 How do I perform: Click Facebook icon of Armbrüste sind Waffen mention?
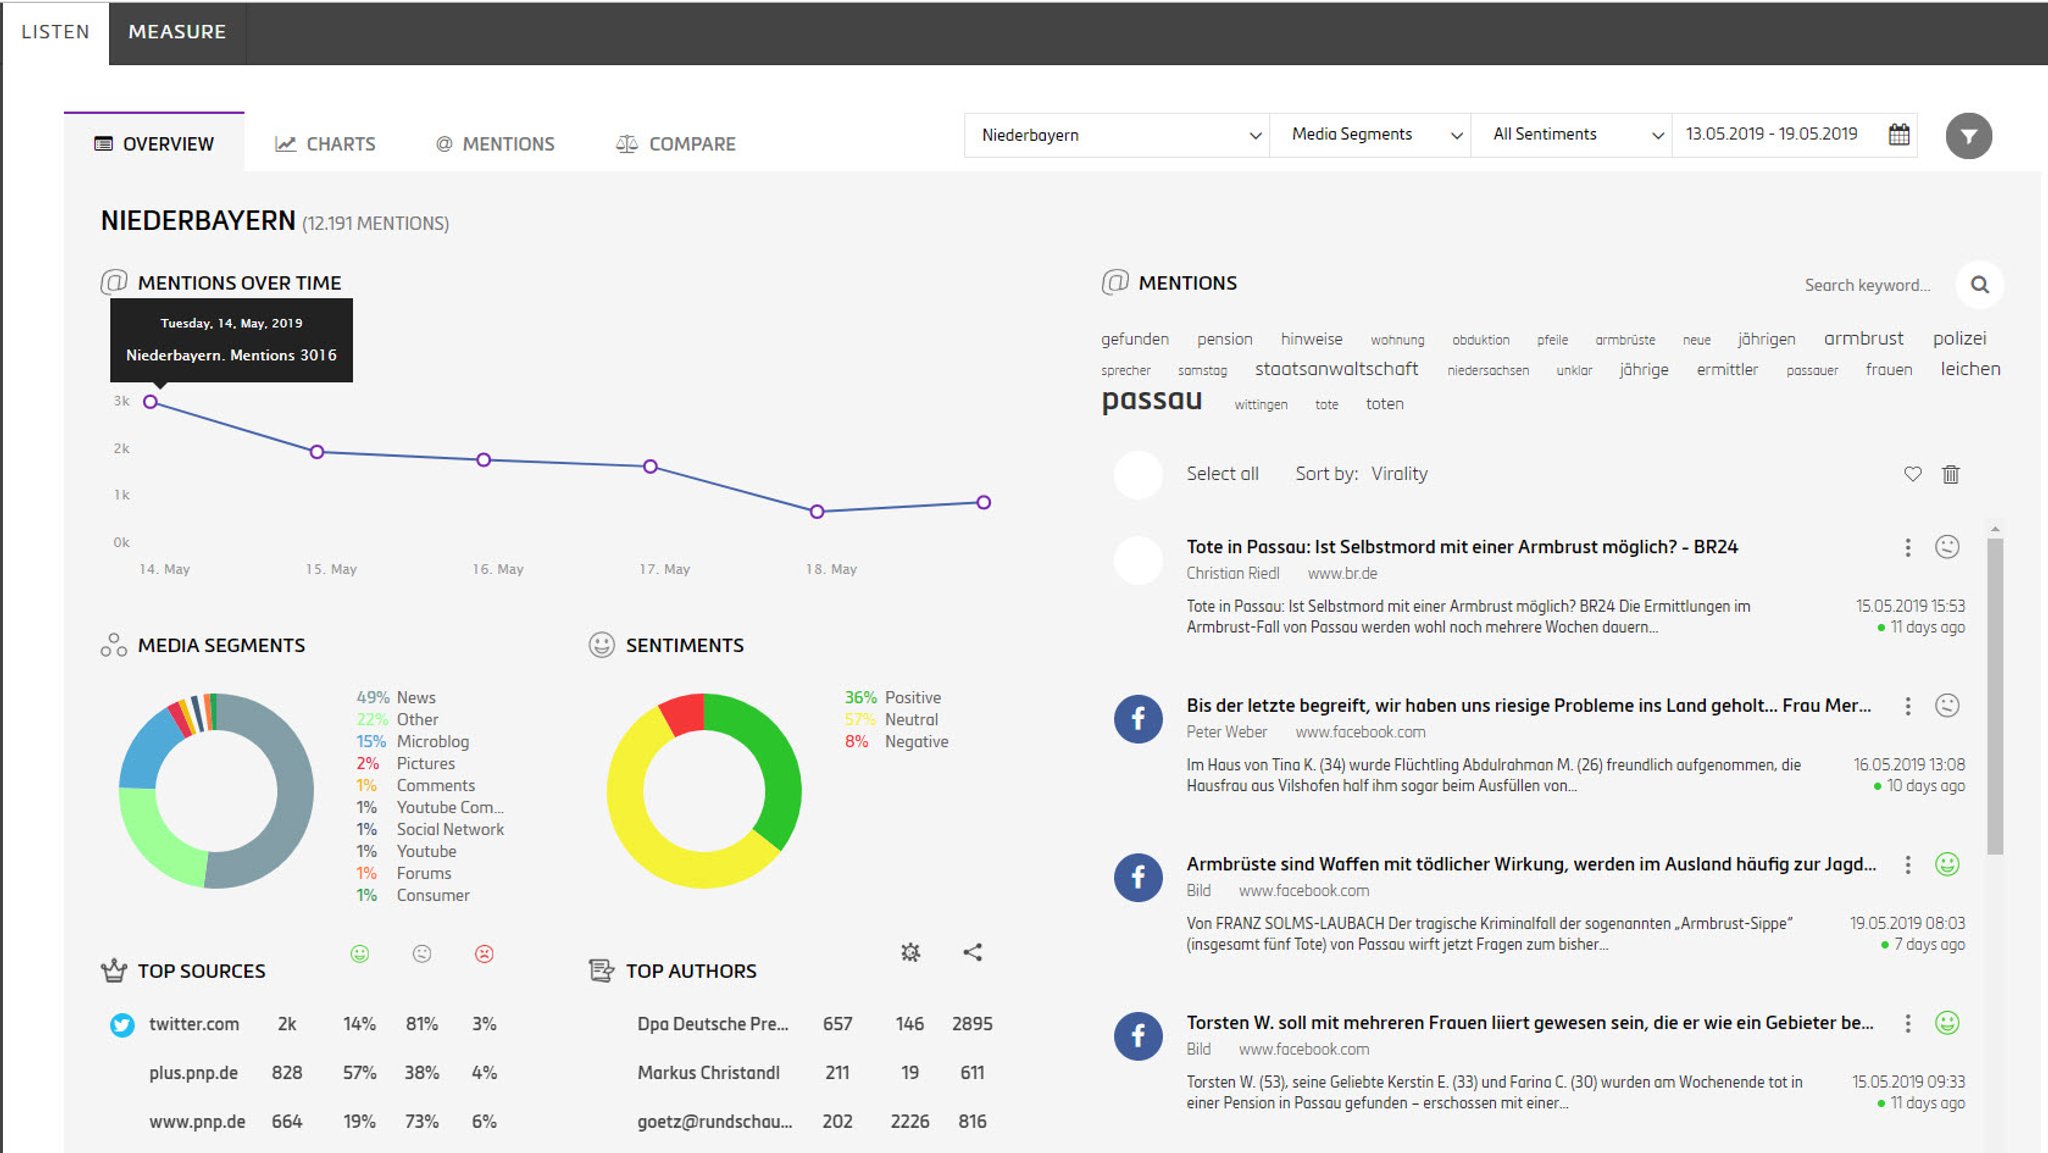coord(1138,877)
